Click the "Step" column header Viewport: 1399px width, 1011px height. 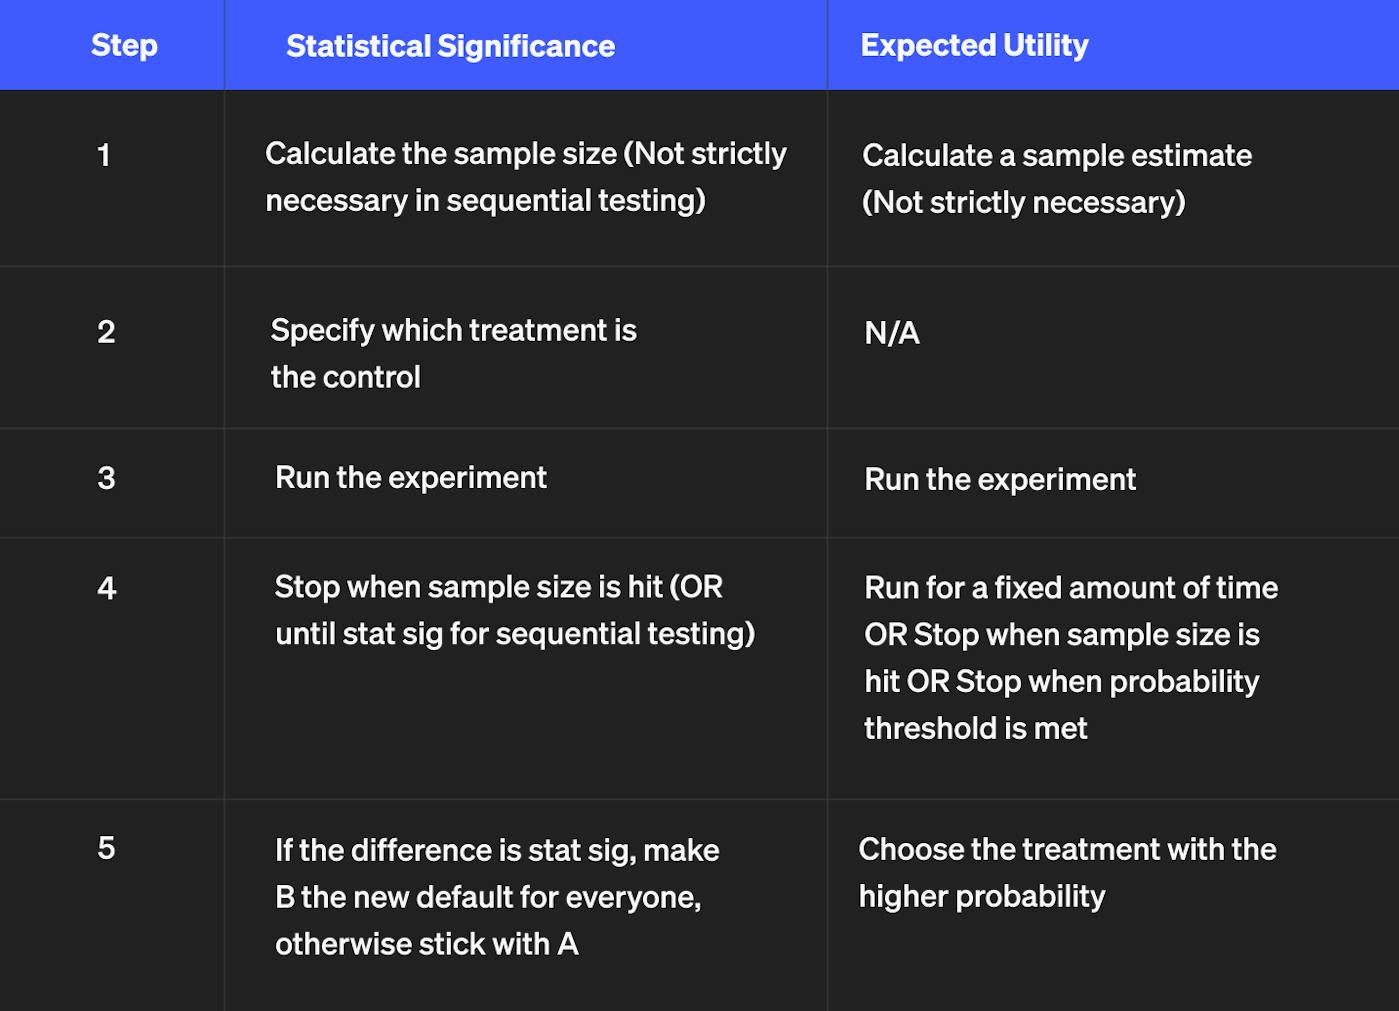tap(124, 46)
